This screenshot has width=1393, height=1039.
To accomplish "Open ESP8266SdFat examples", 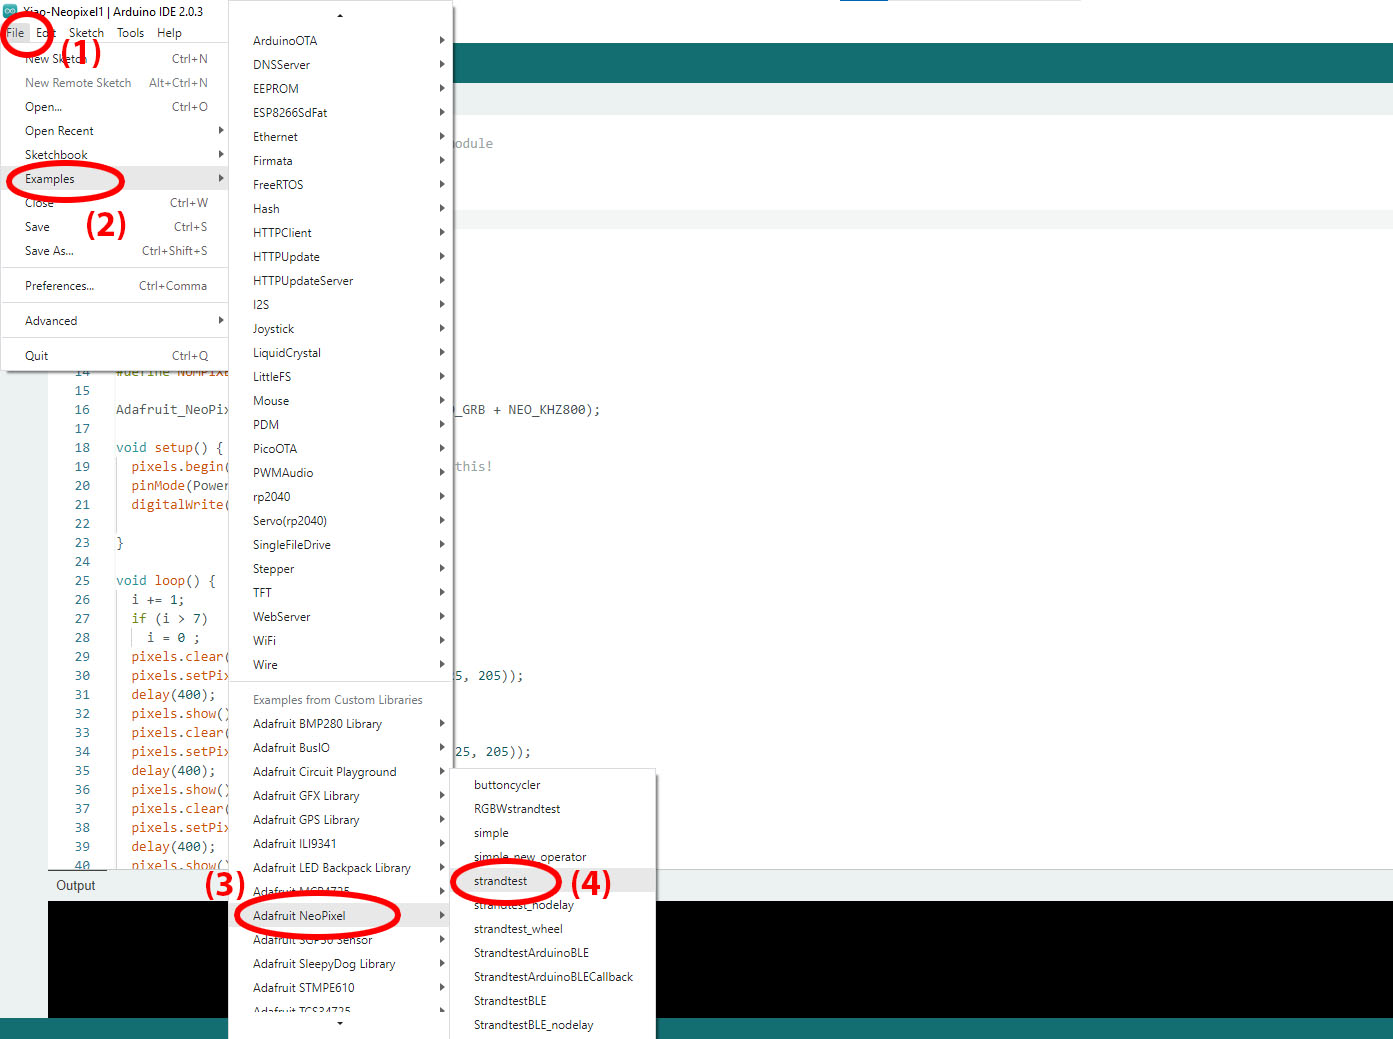I will coord(340,113).
